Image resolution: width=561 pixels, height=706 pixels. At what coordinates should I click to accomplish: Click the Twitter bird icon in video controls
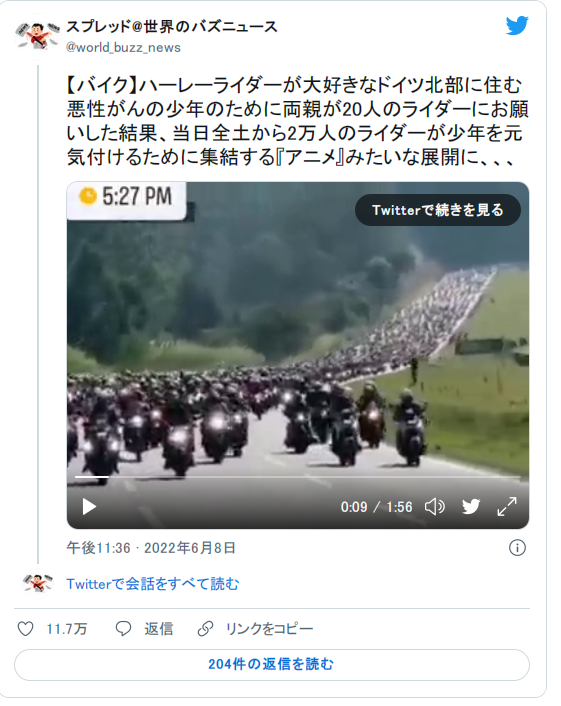pyautogui.click(x=471, y=507)
